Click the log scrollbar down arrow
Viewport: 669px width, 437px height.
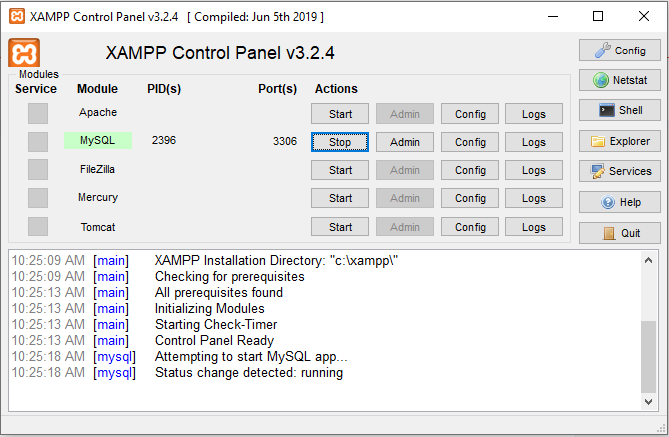648,402
